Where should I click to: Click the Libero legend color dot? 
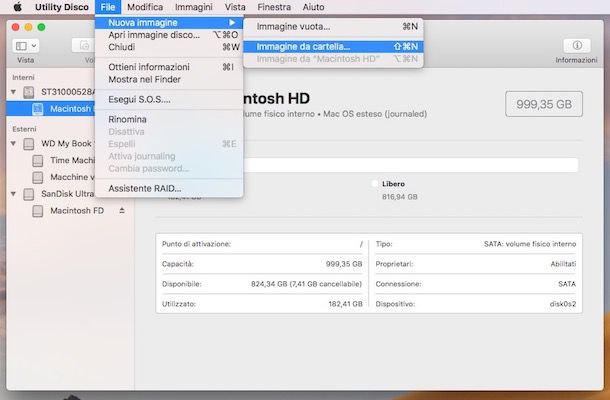click(375, 184)
